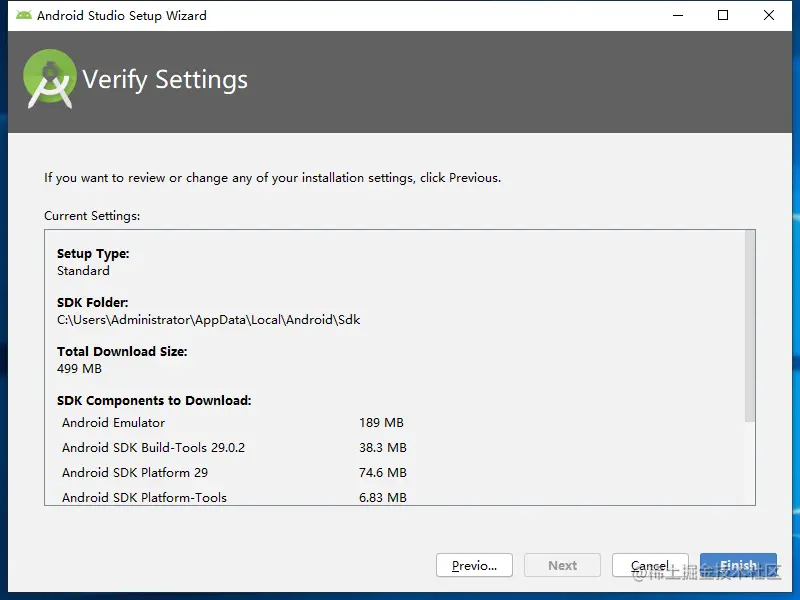The height and width of the screenshot is (600, 800).
Task: Click the Android Studio logo in header
Action: coord(49,79)
